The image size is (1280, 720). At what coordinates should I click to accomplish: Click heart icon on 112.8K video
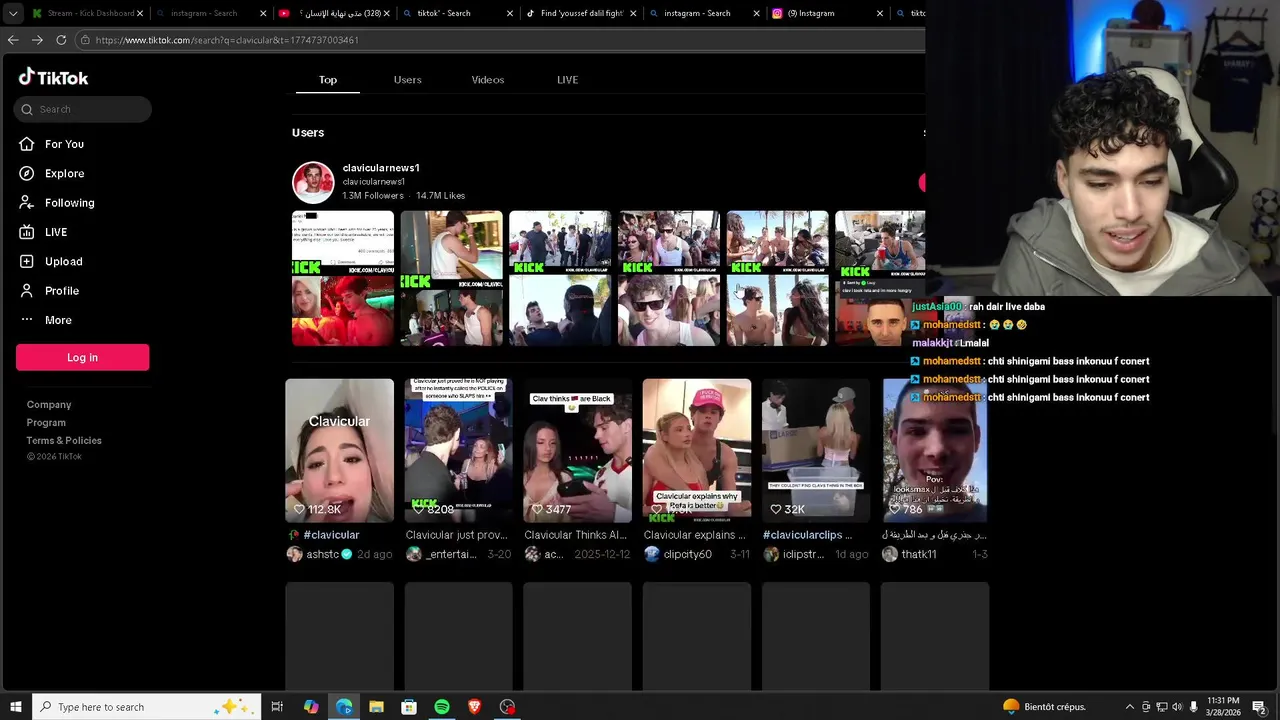299,509
